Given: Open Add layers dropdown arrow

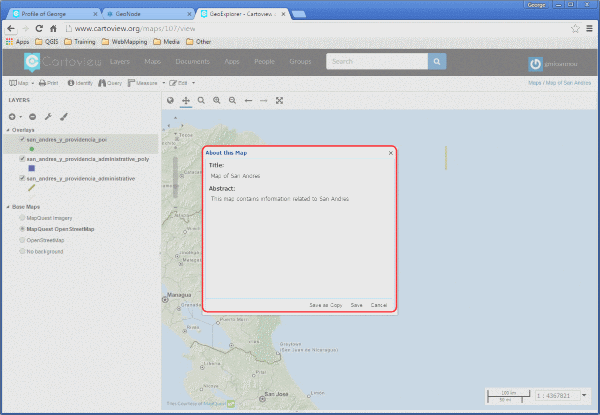Looking at the screenshot, I should point(21,117).
